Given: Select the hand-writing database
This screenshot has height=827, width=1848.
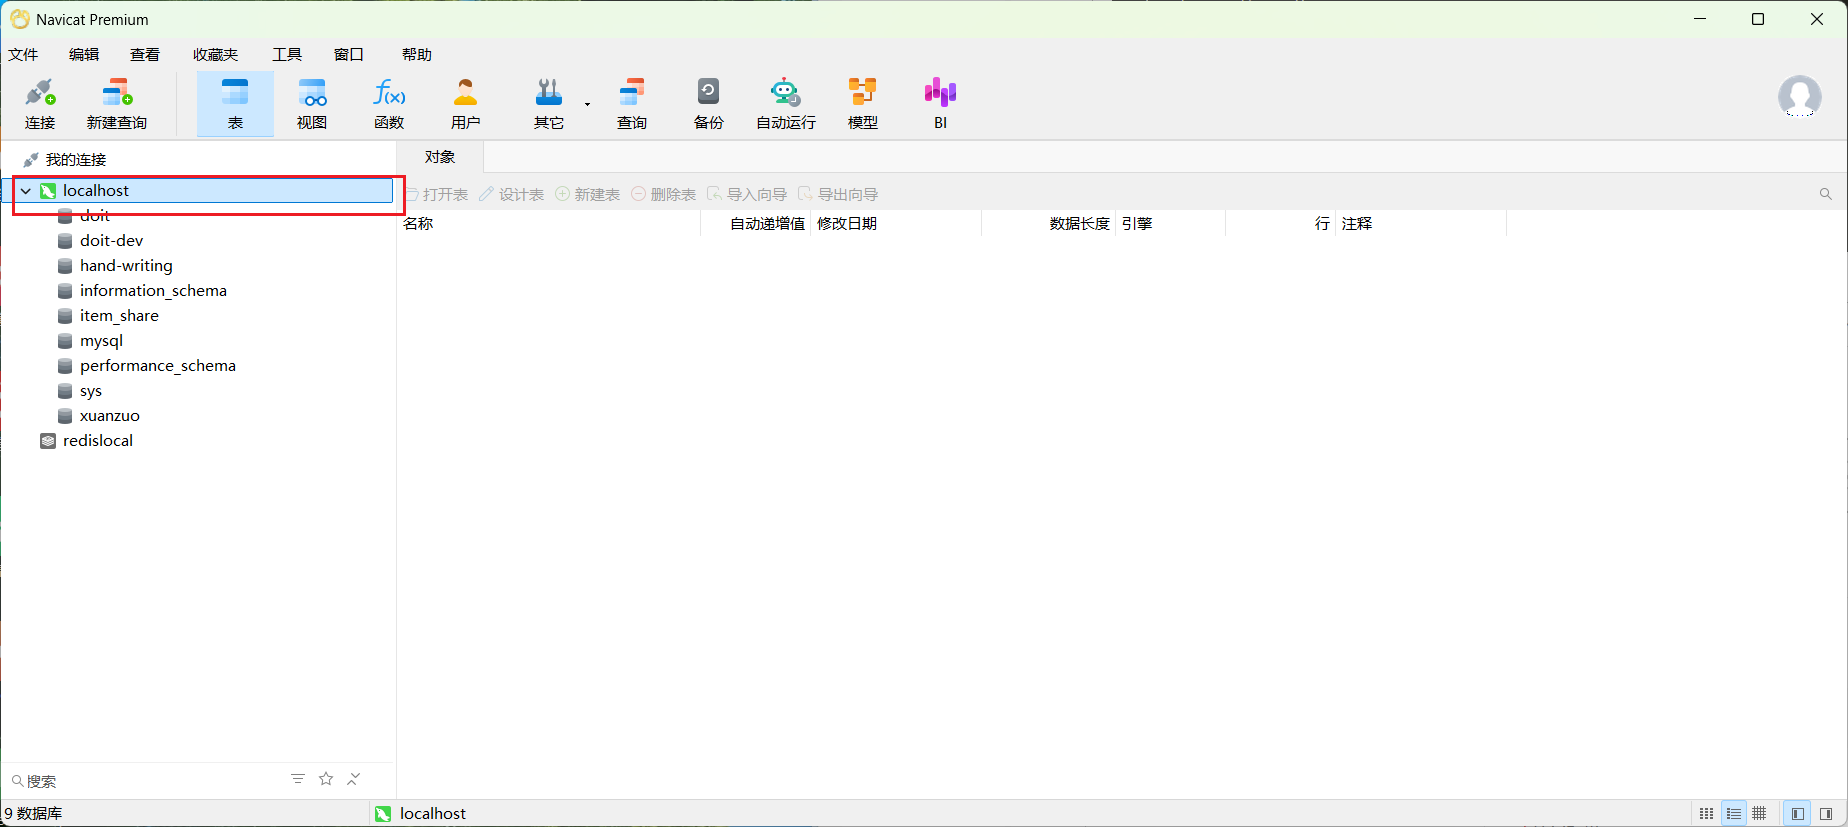Looking at the screenshot, I should tap(126, 266).
